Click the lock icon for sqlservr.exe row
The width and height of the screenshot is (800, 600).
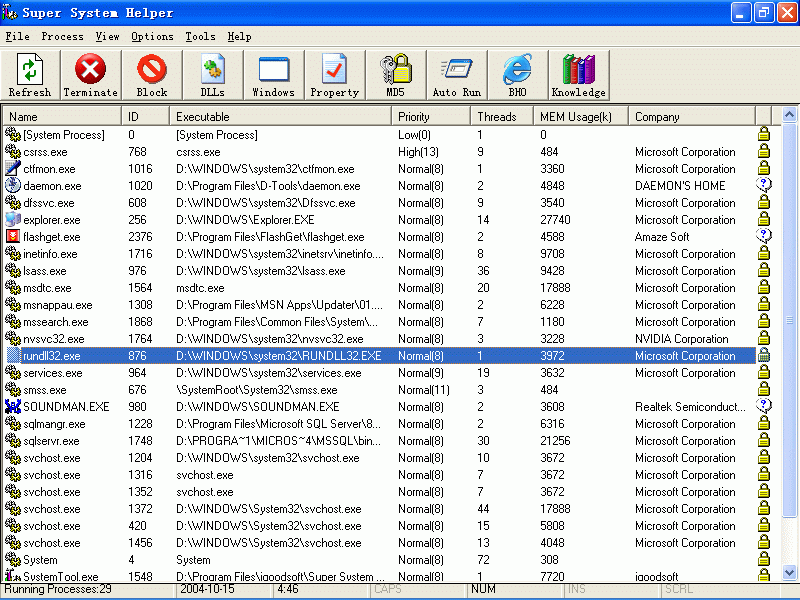tap(763, 440)
